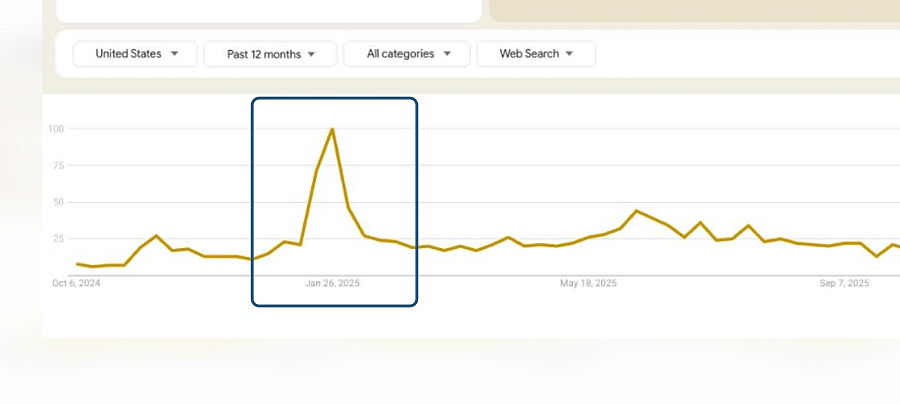The width and height of the screenshot is (900, 404).
Task: Click the Sep 7, 2025 axis label
Action: click(844, 284)
